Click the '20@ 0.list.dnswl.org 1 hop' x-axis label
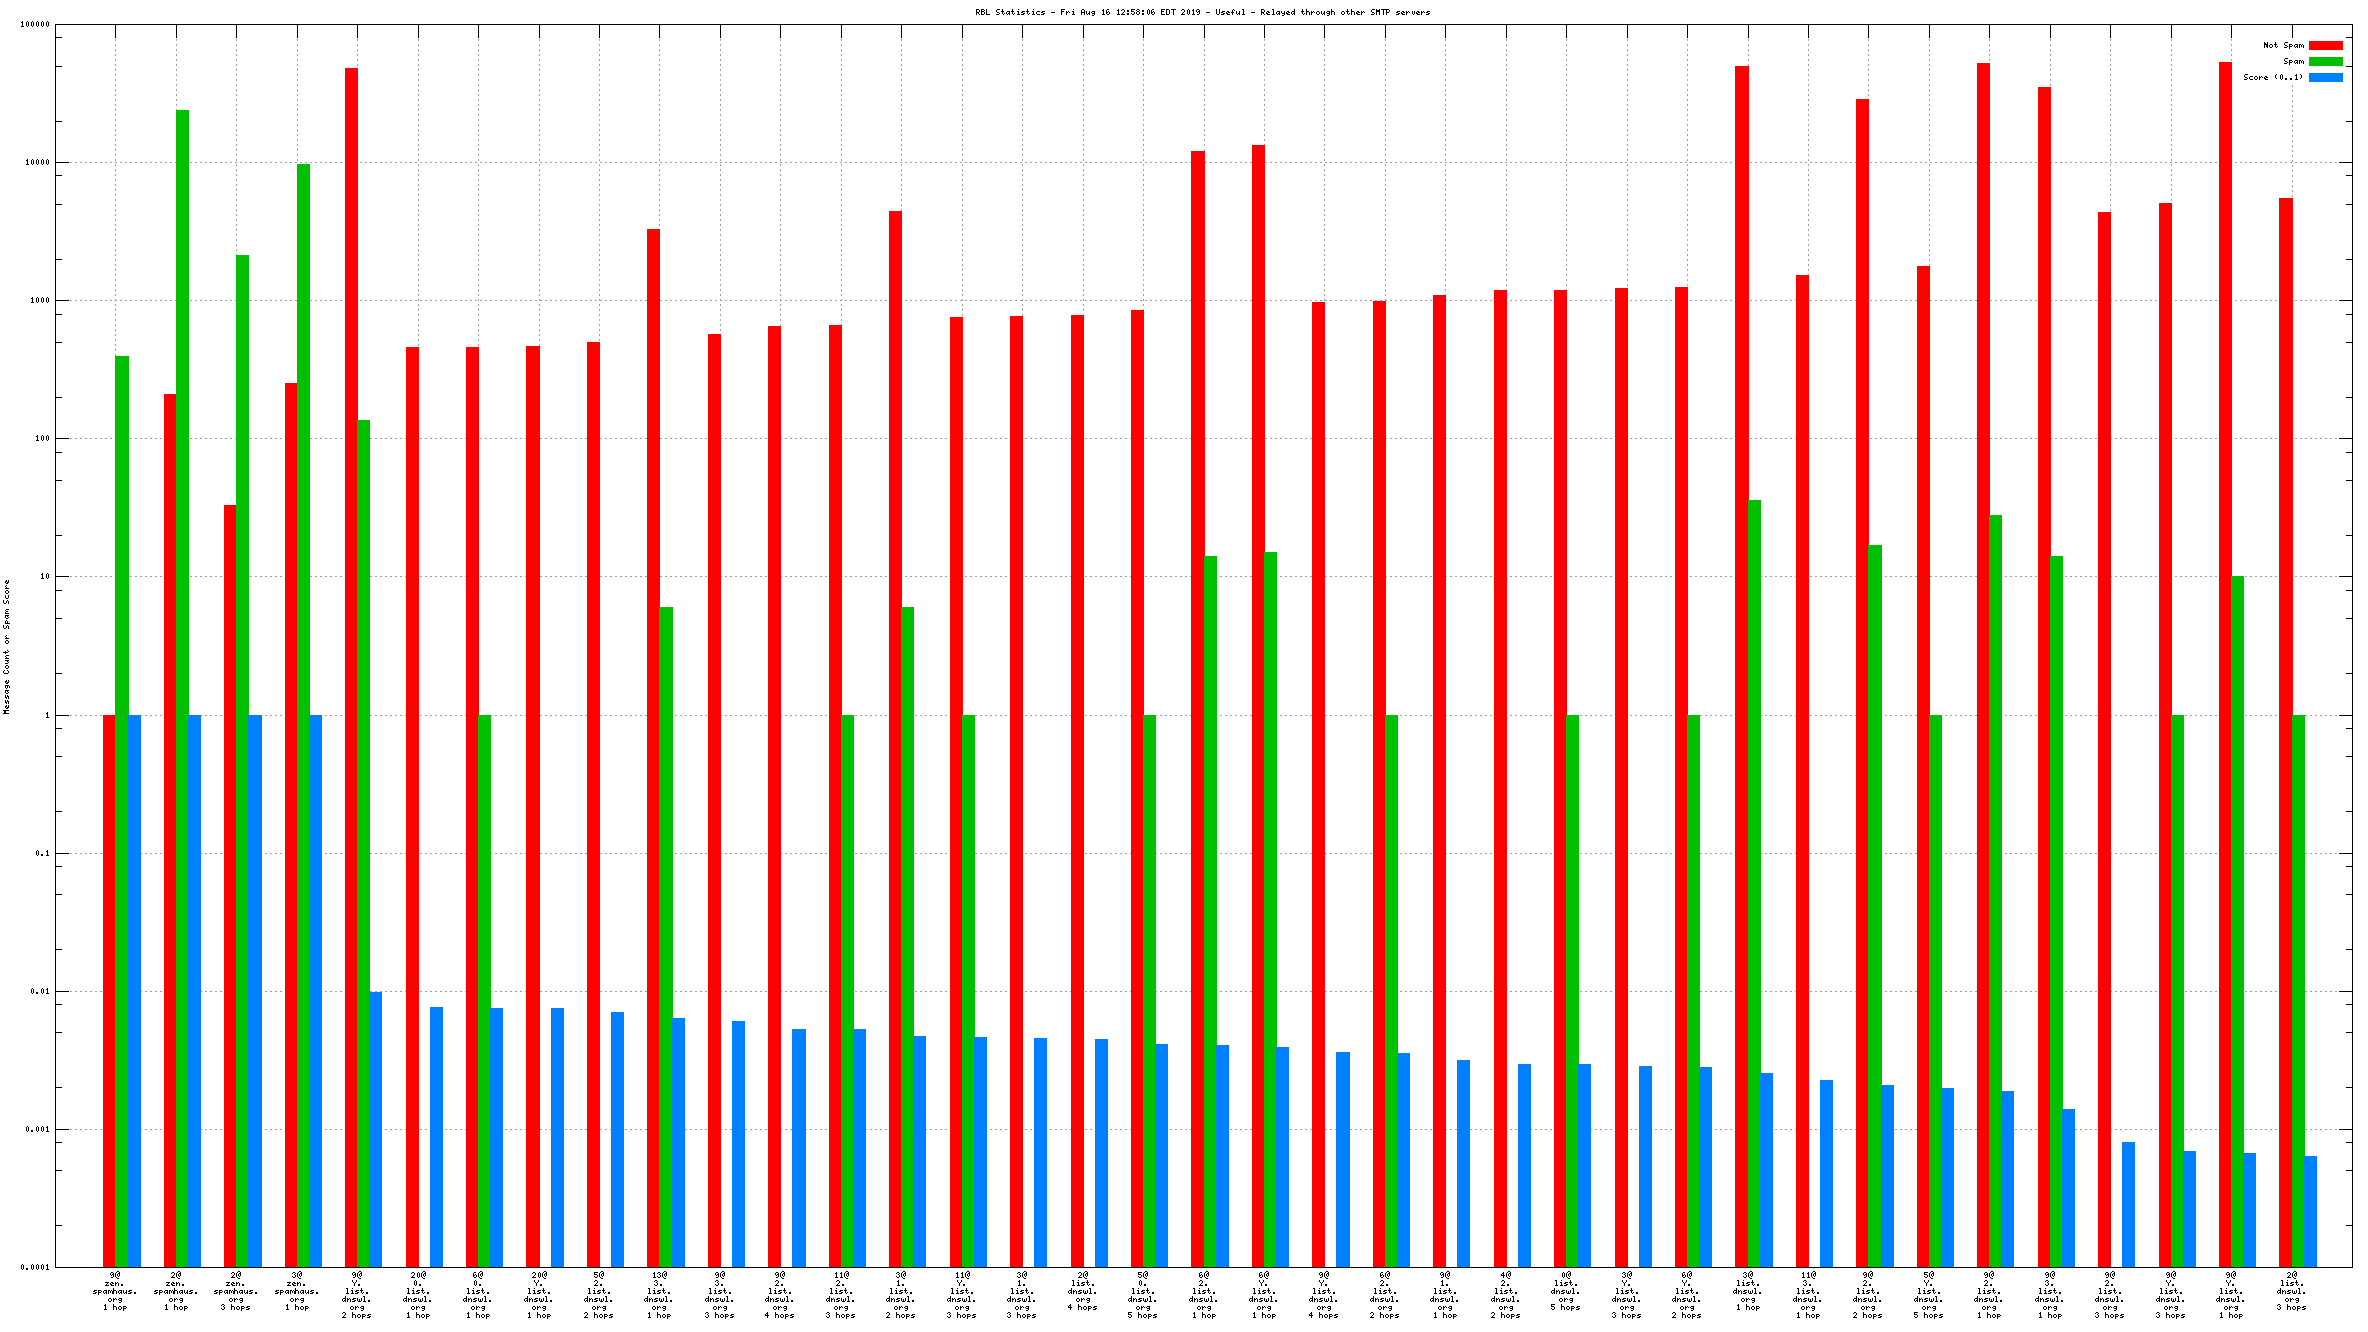 coord(418,1295)
